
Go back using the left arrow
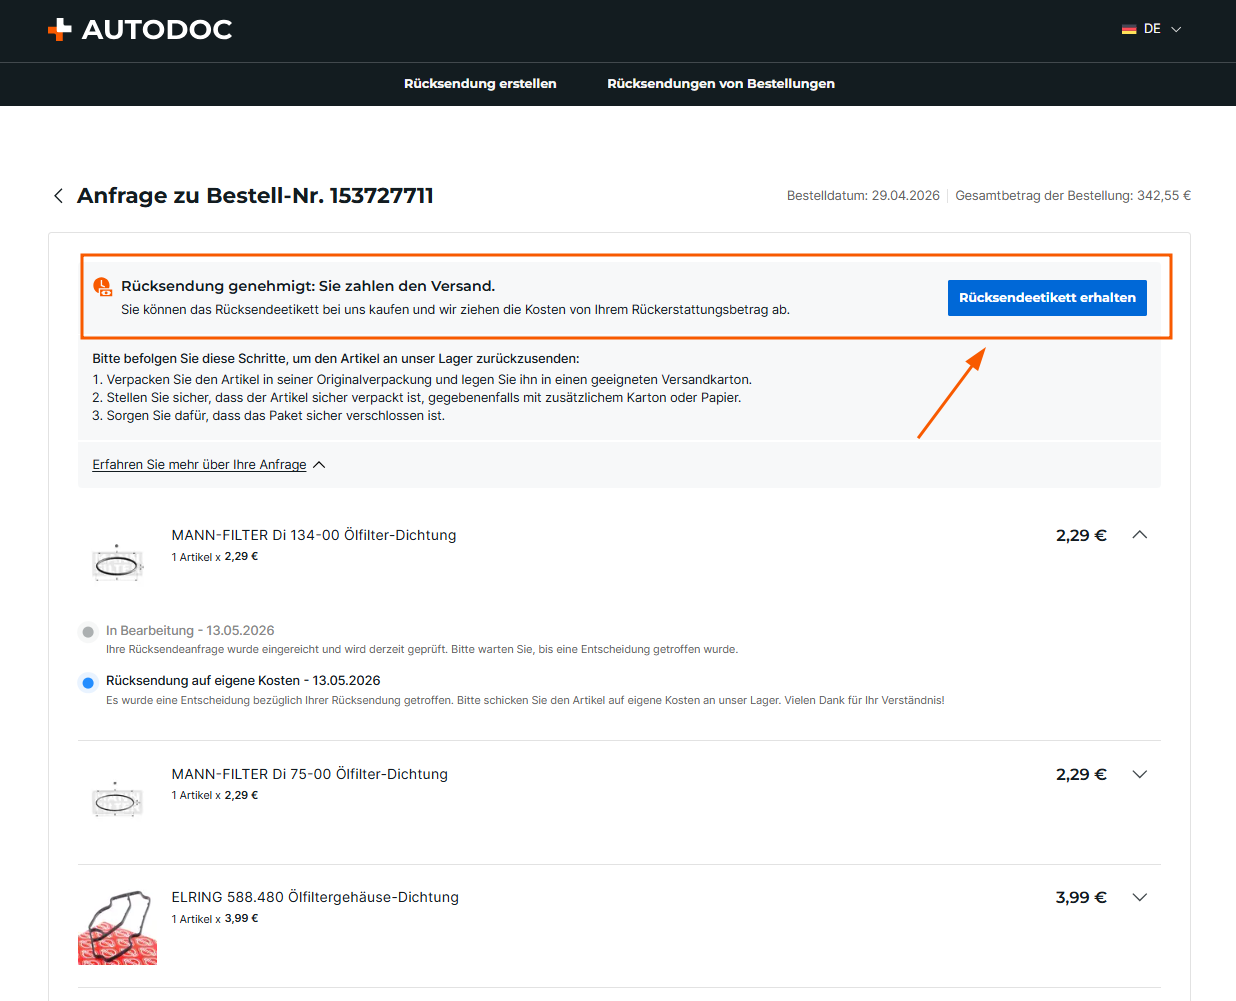(x=58, y=196)
